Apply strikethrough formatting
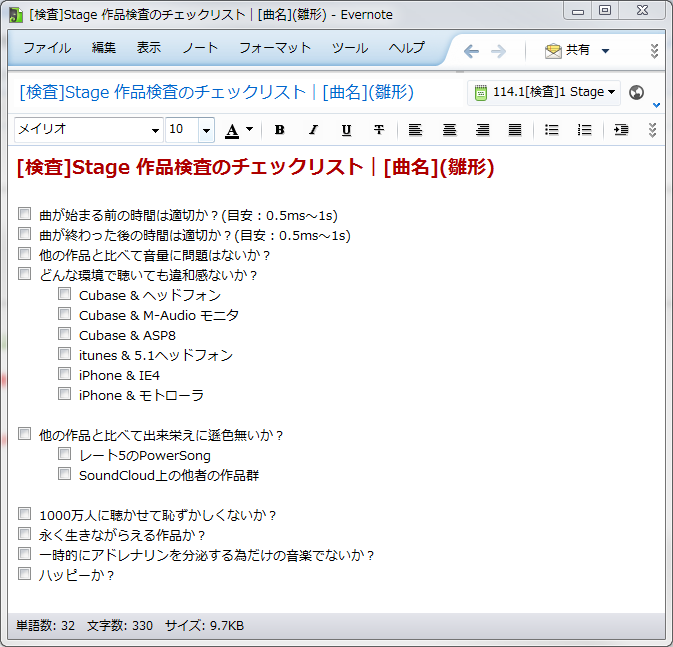The height and width of the screenshot is (647, 673). 379,130
